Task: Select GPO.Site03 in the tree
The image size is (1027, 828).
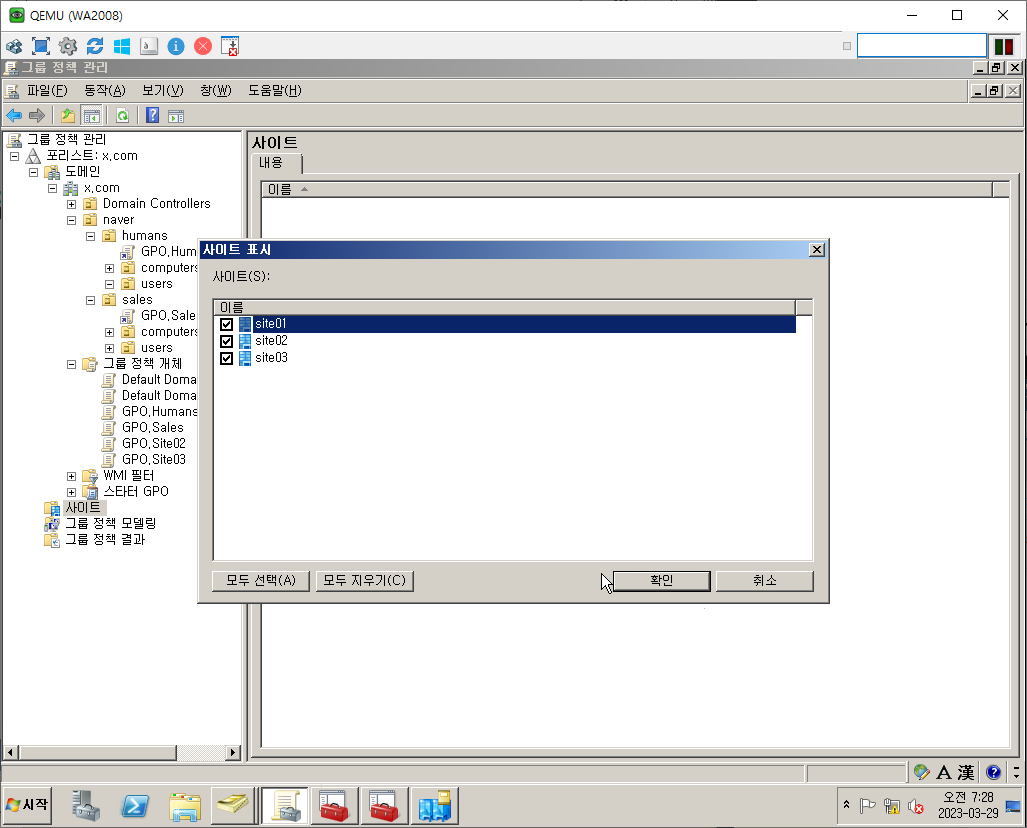Action: 153,460
